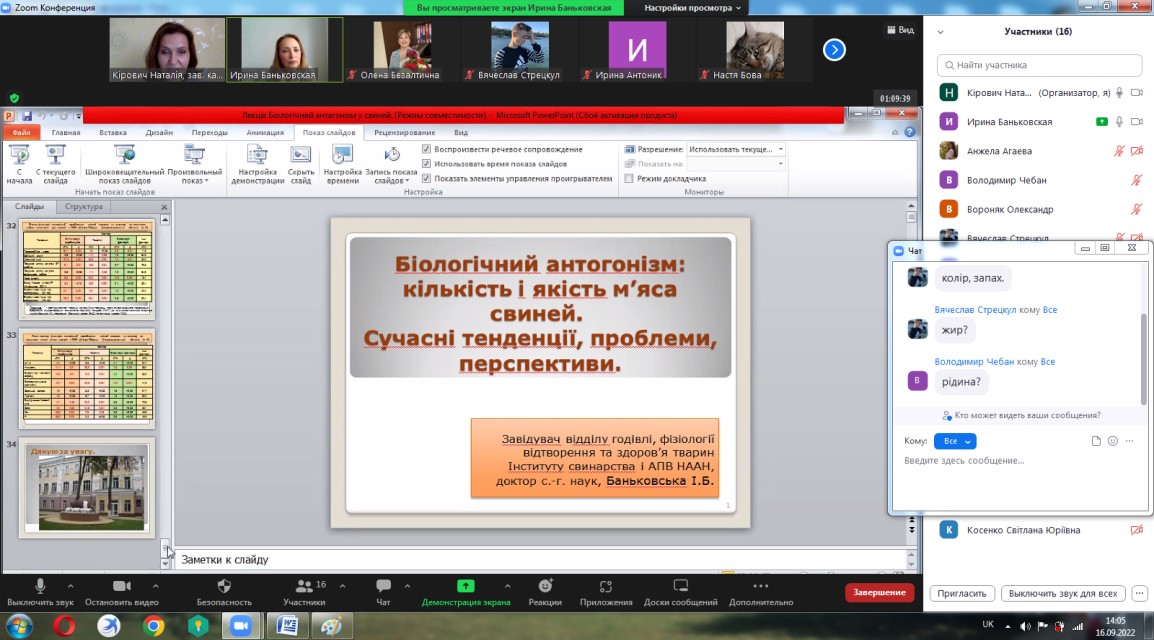Expand the Разрешение resolution dropdown
1154x640 pixels.
pyautogui.click(x=780, y=149)
